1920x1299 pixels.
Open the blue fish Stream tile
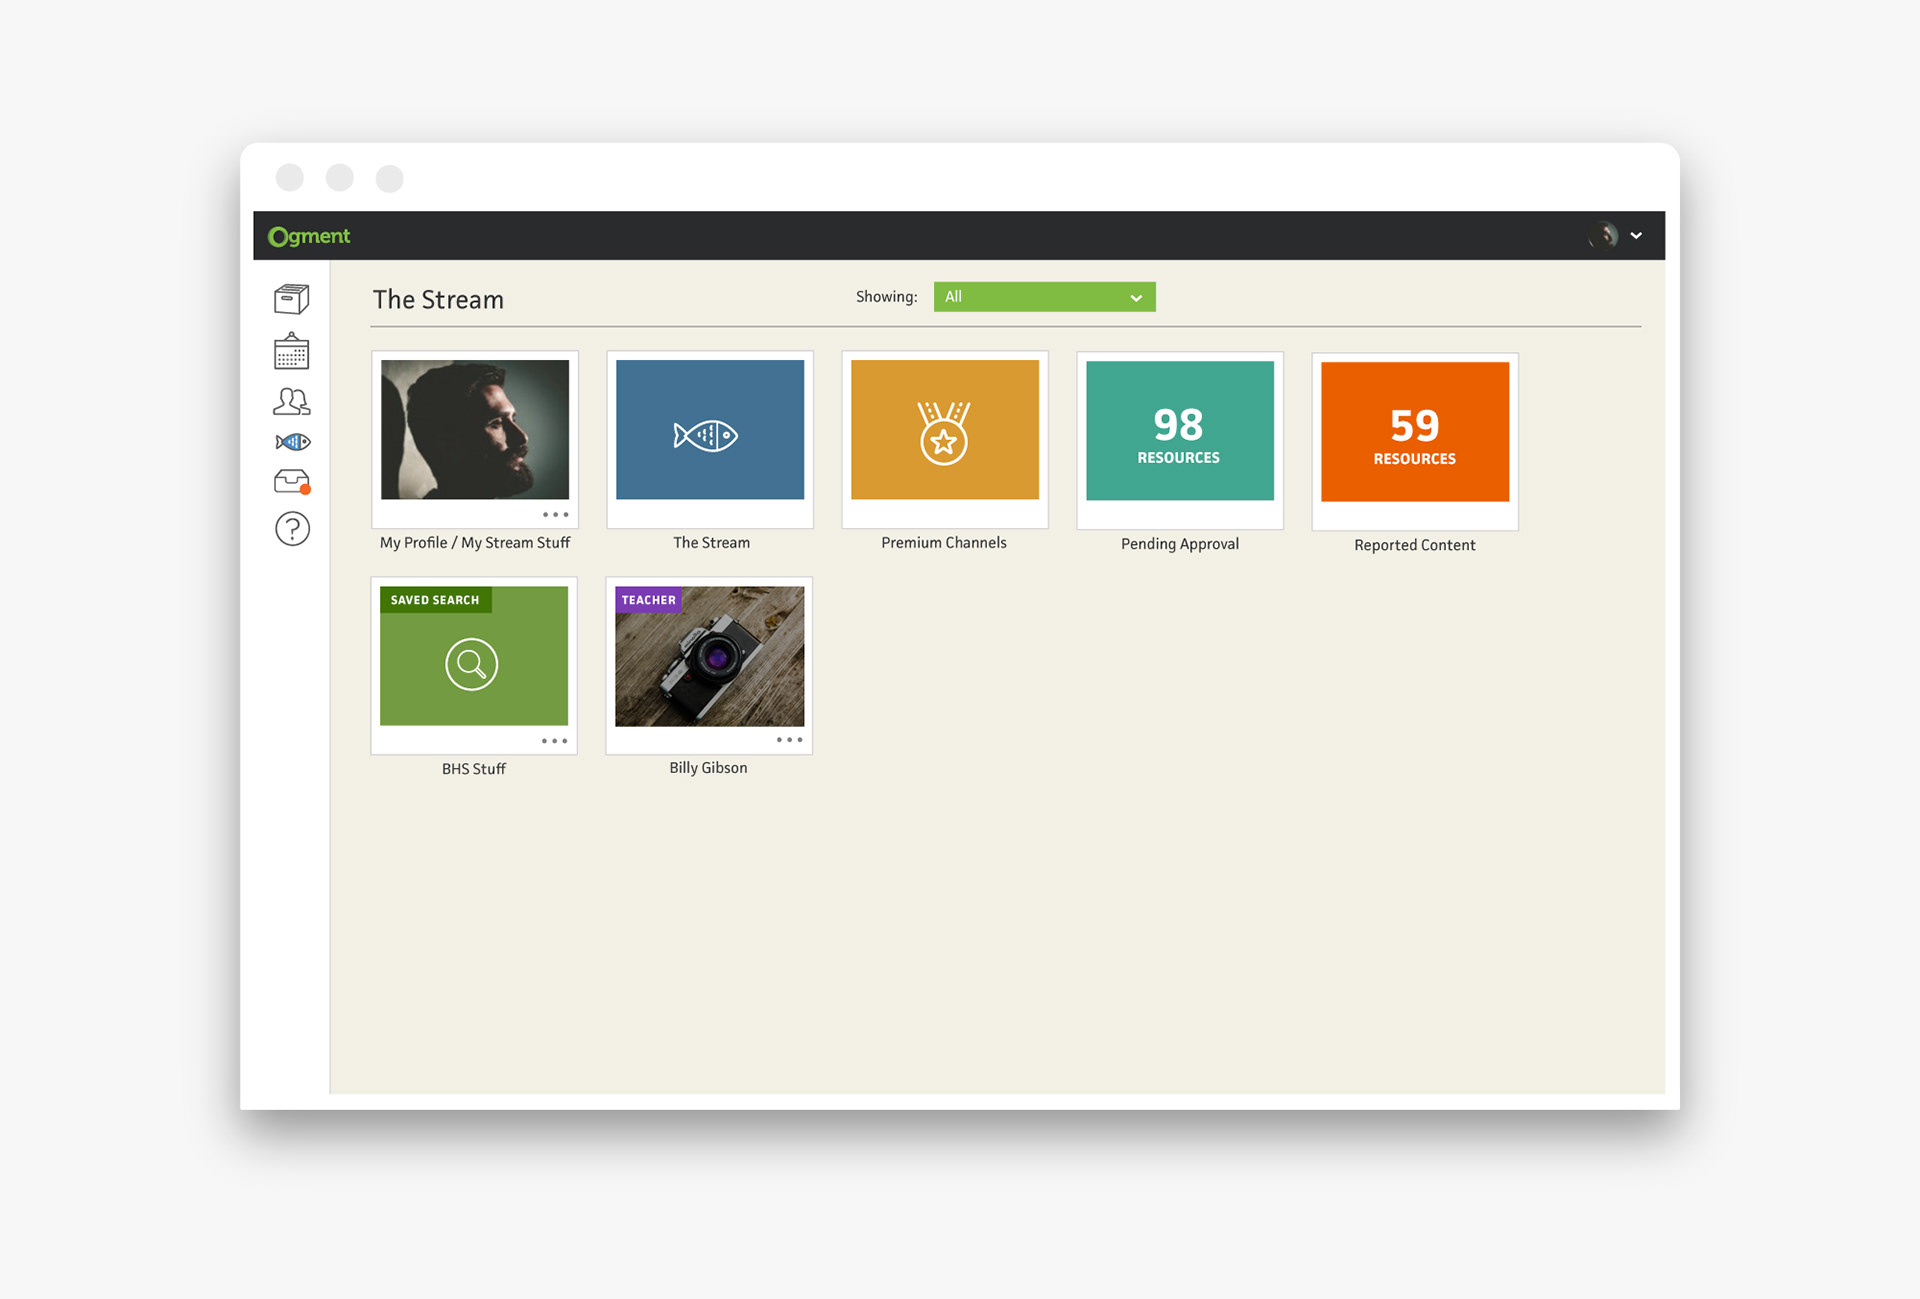coord(710,430)
